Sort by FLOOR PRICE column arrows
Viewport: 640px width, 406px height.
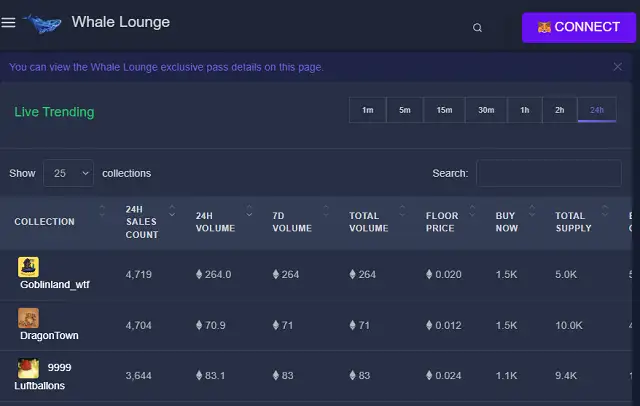point(472,211)
